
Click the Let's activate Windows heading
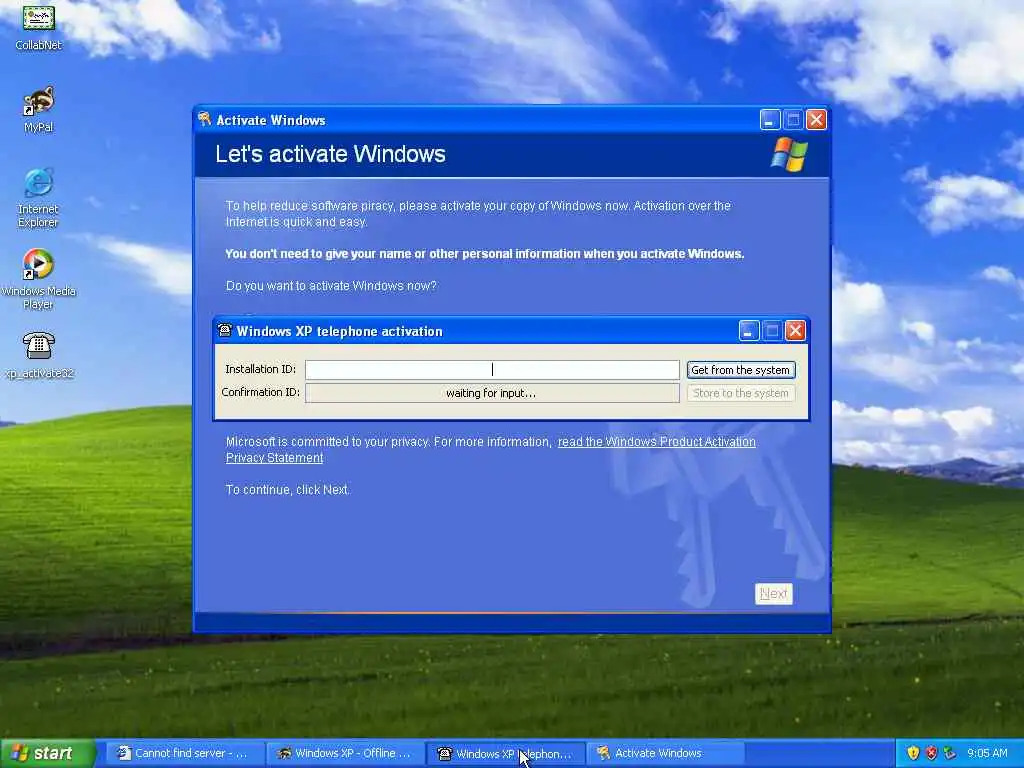click(x=330, y=154)
